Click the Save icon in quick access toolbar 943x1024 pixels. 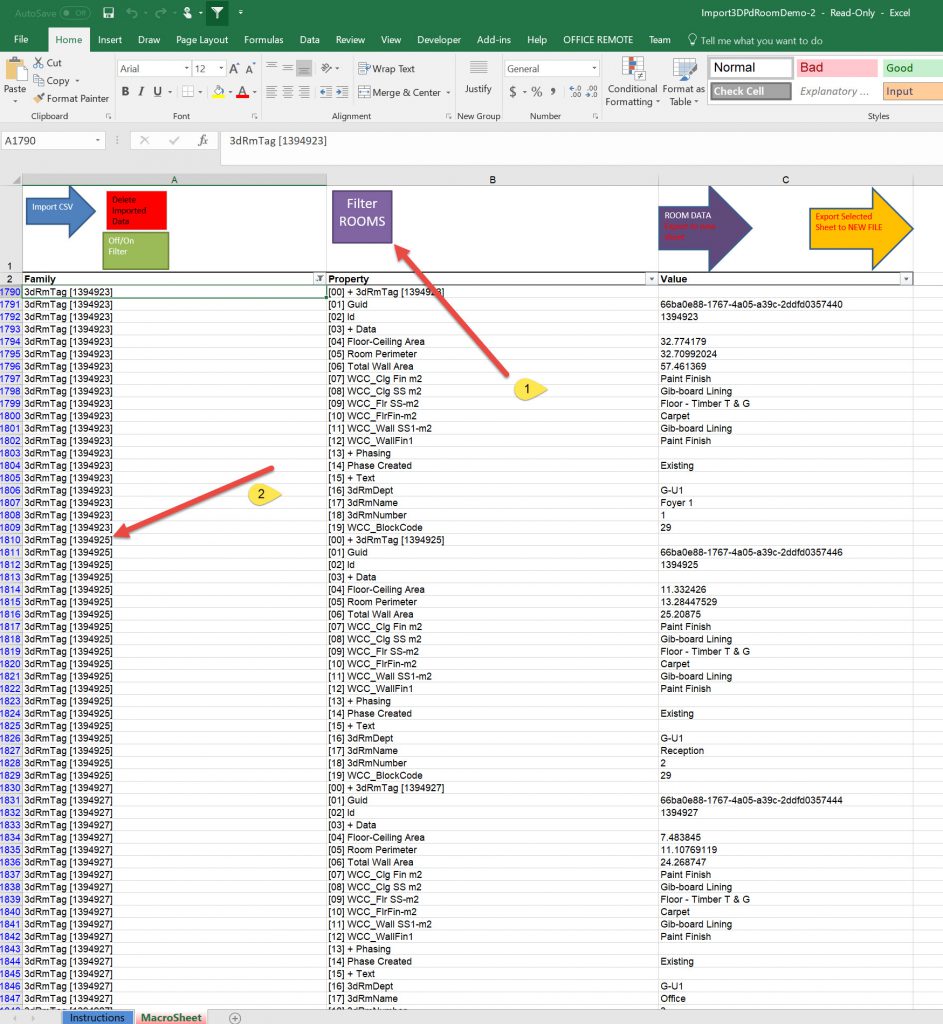pyautogui.click(x=108, y=14)
